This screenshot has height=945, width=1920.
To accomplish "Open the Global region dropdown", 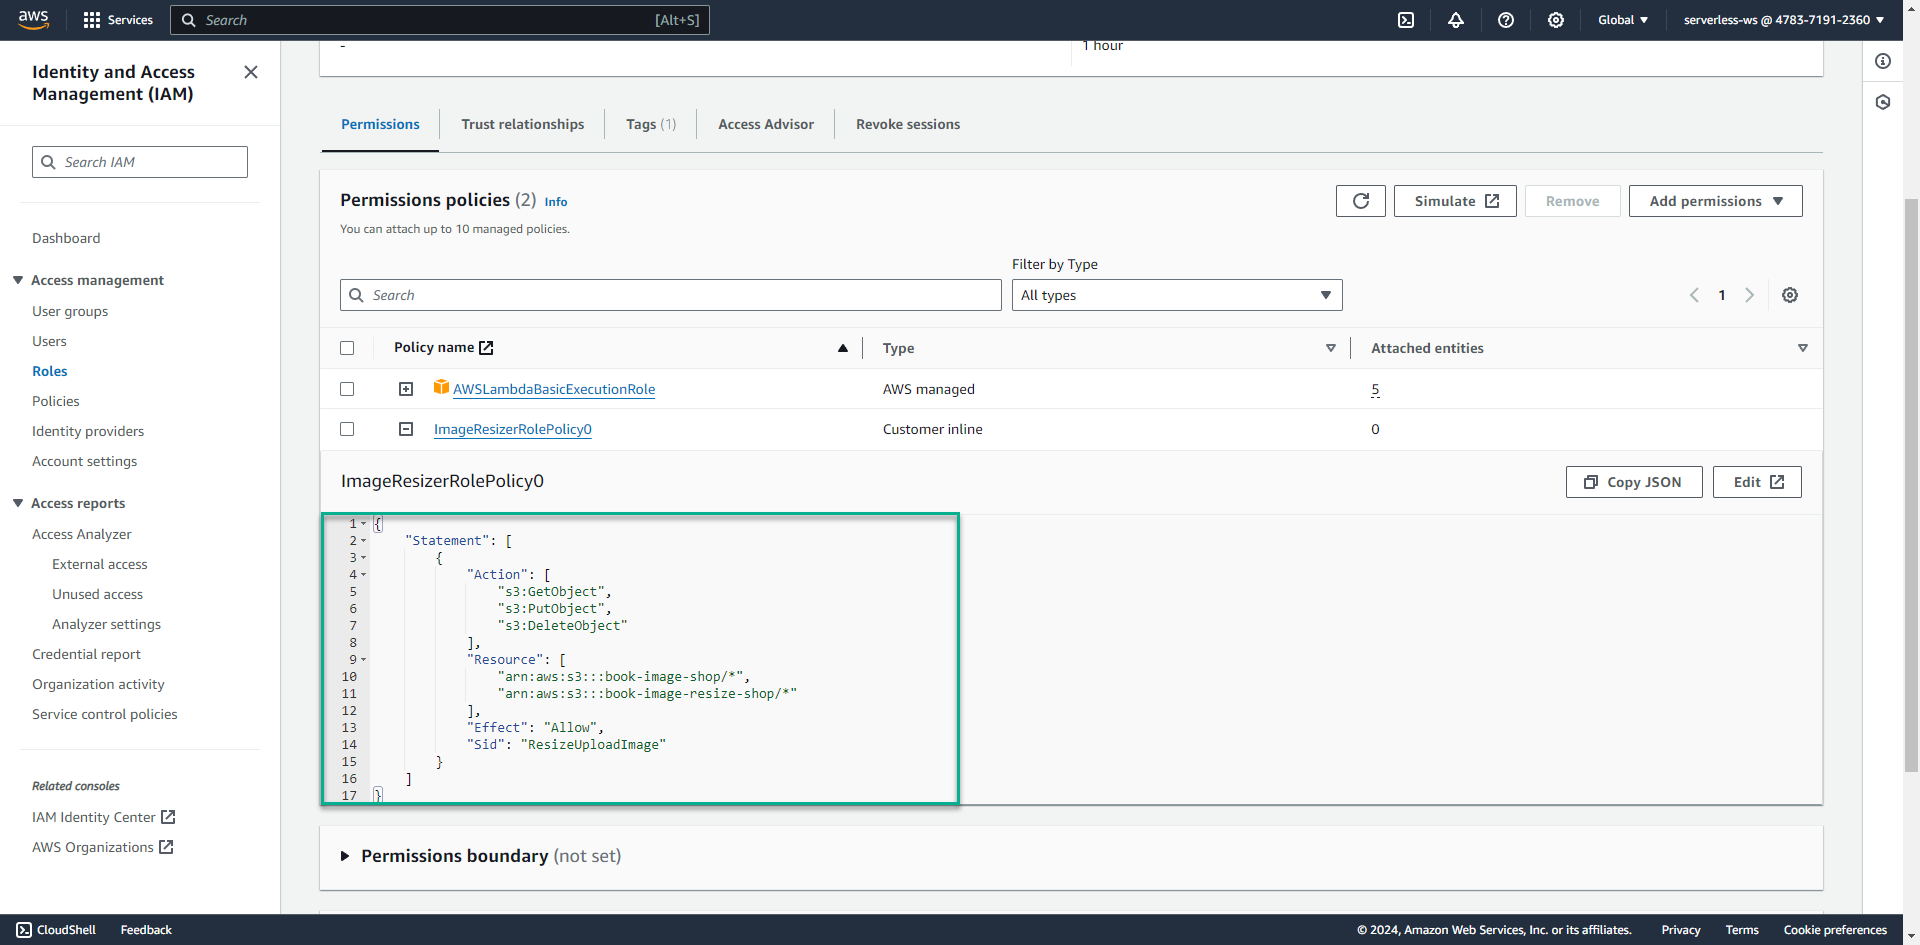I will pyautogui.click(x=1622, y=20).
